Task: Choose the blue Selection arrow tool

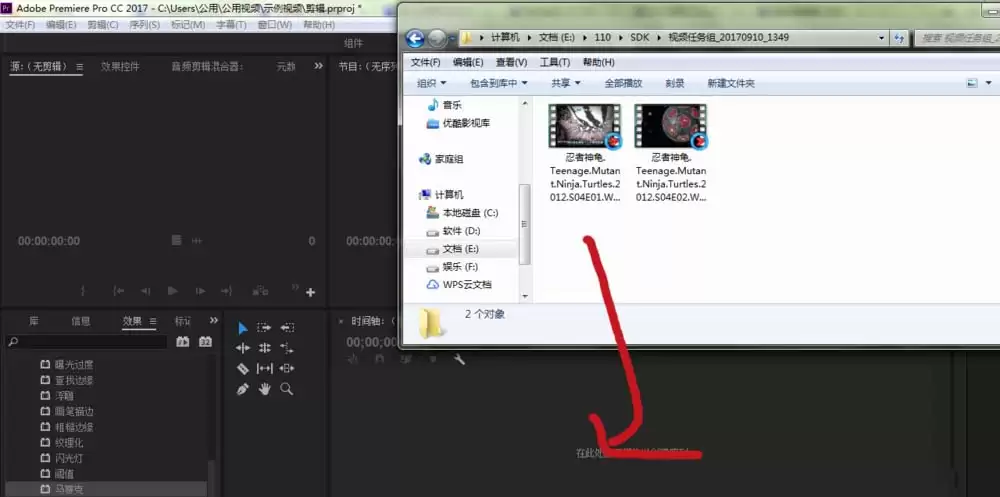Action: (243, 328)
